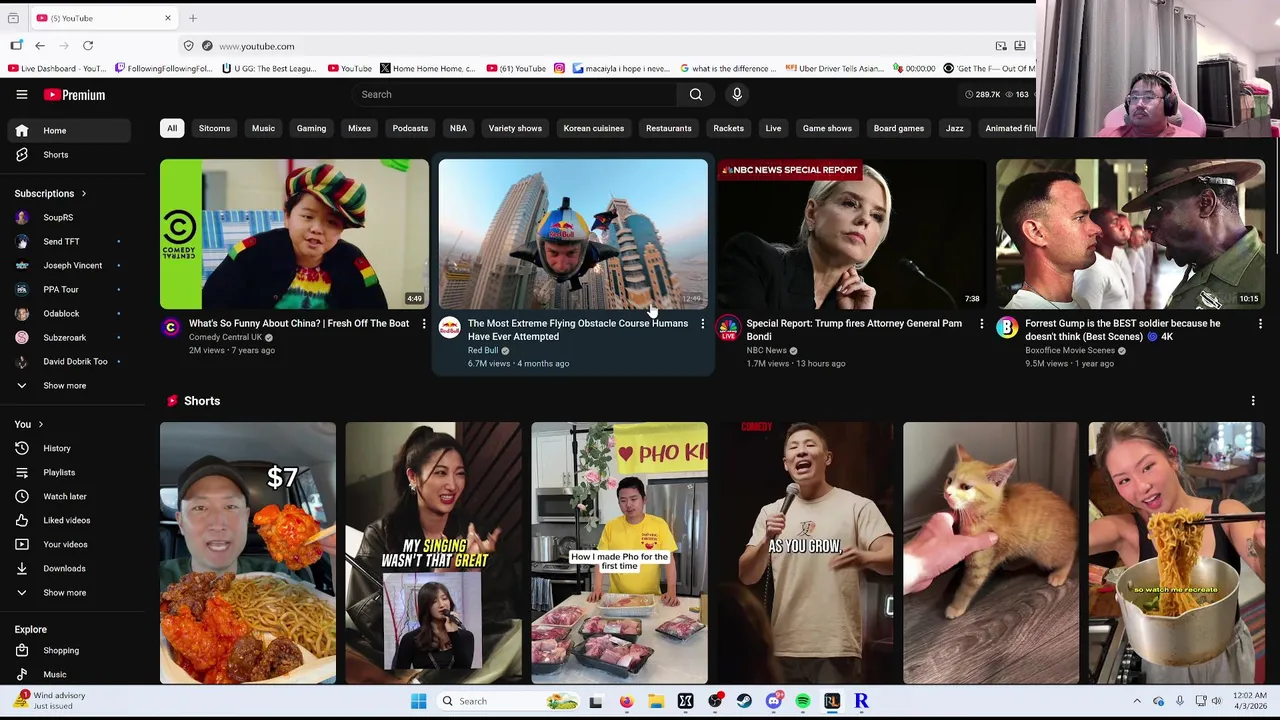Select the All filter chip
The width and height of the screenshot is (1280, 720).
click(172, 128)
